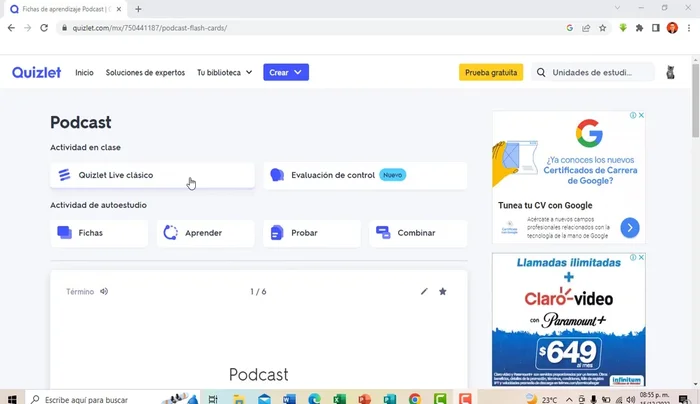Play the term audio speaker icon
The width and height of the screenshot is (700, 404).
tap(104, 292)
